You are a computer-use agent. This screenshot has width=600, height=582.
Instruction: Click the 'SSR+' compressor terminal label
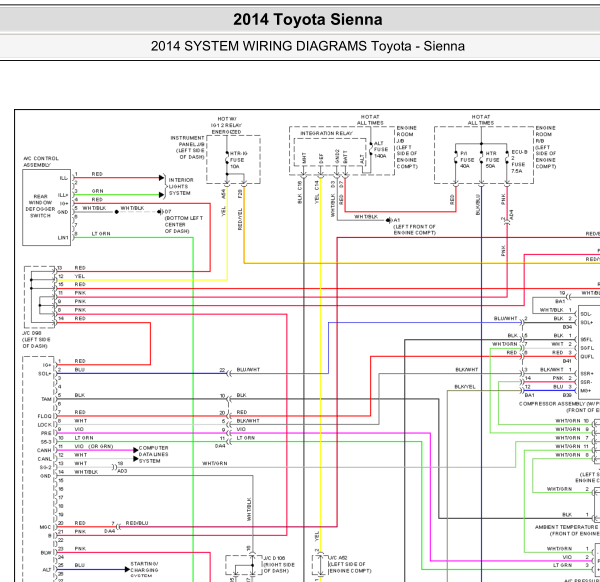(587, 373)
